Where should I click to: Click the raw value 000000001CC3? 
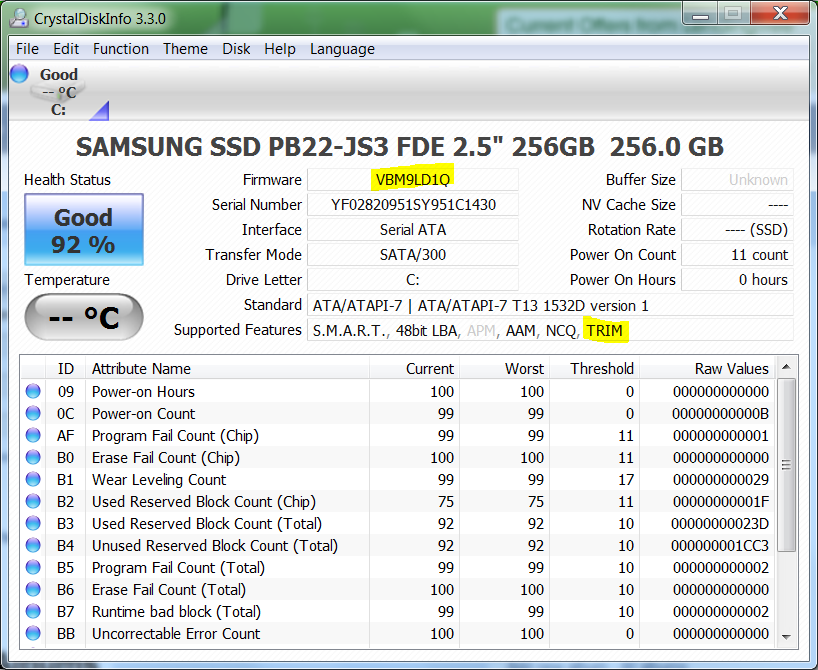(x=720, y=546)
